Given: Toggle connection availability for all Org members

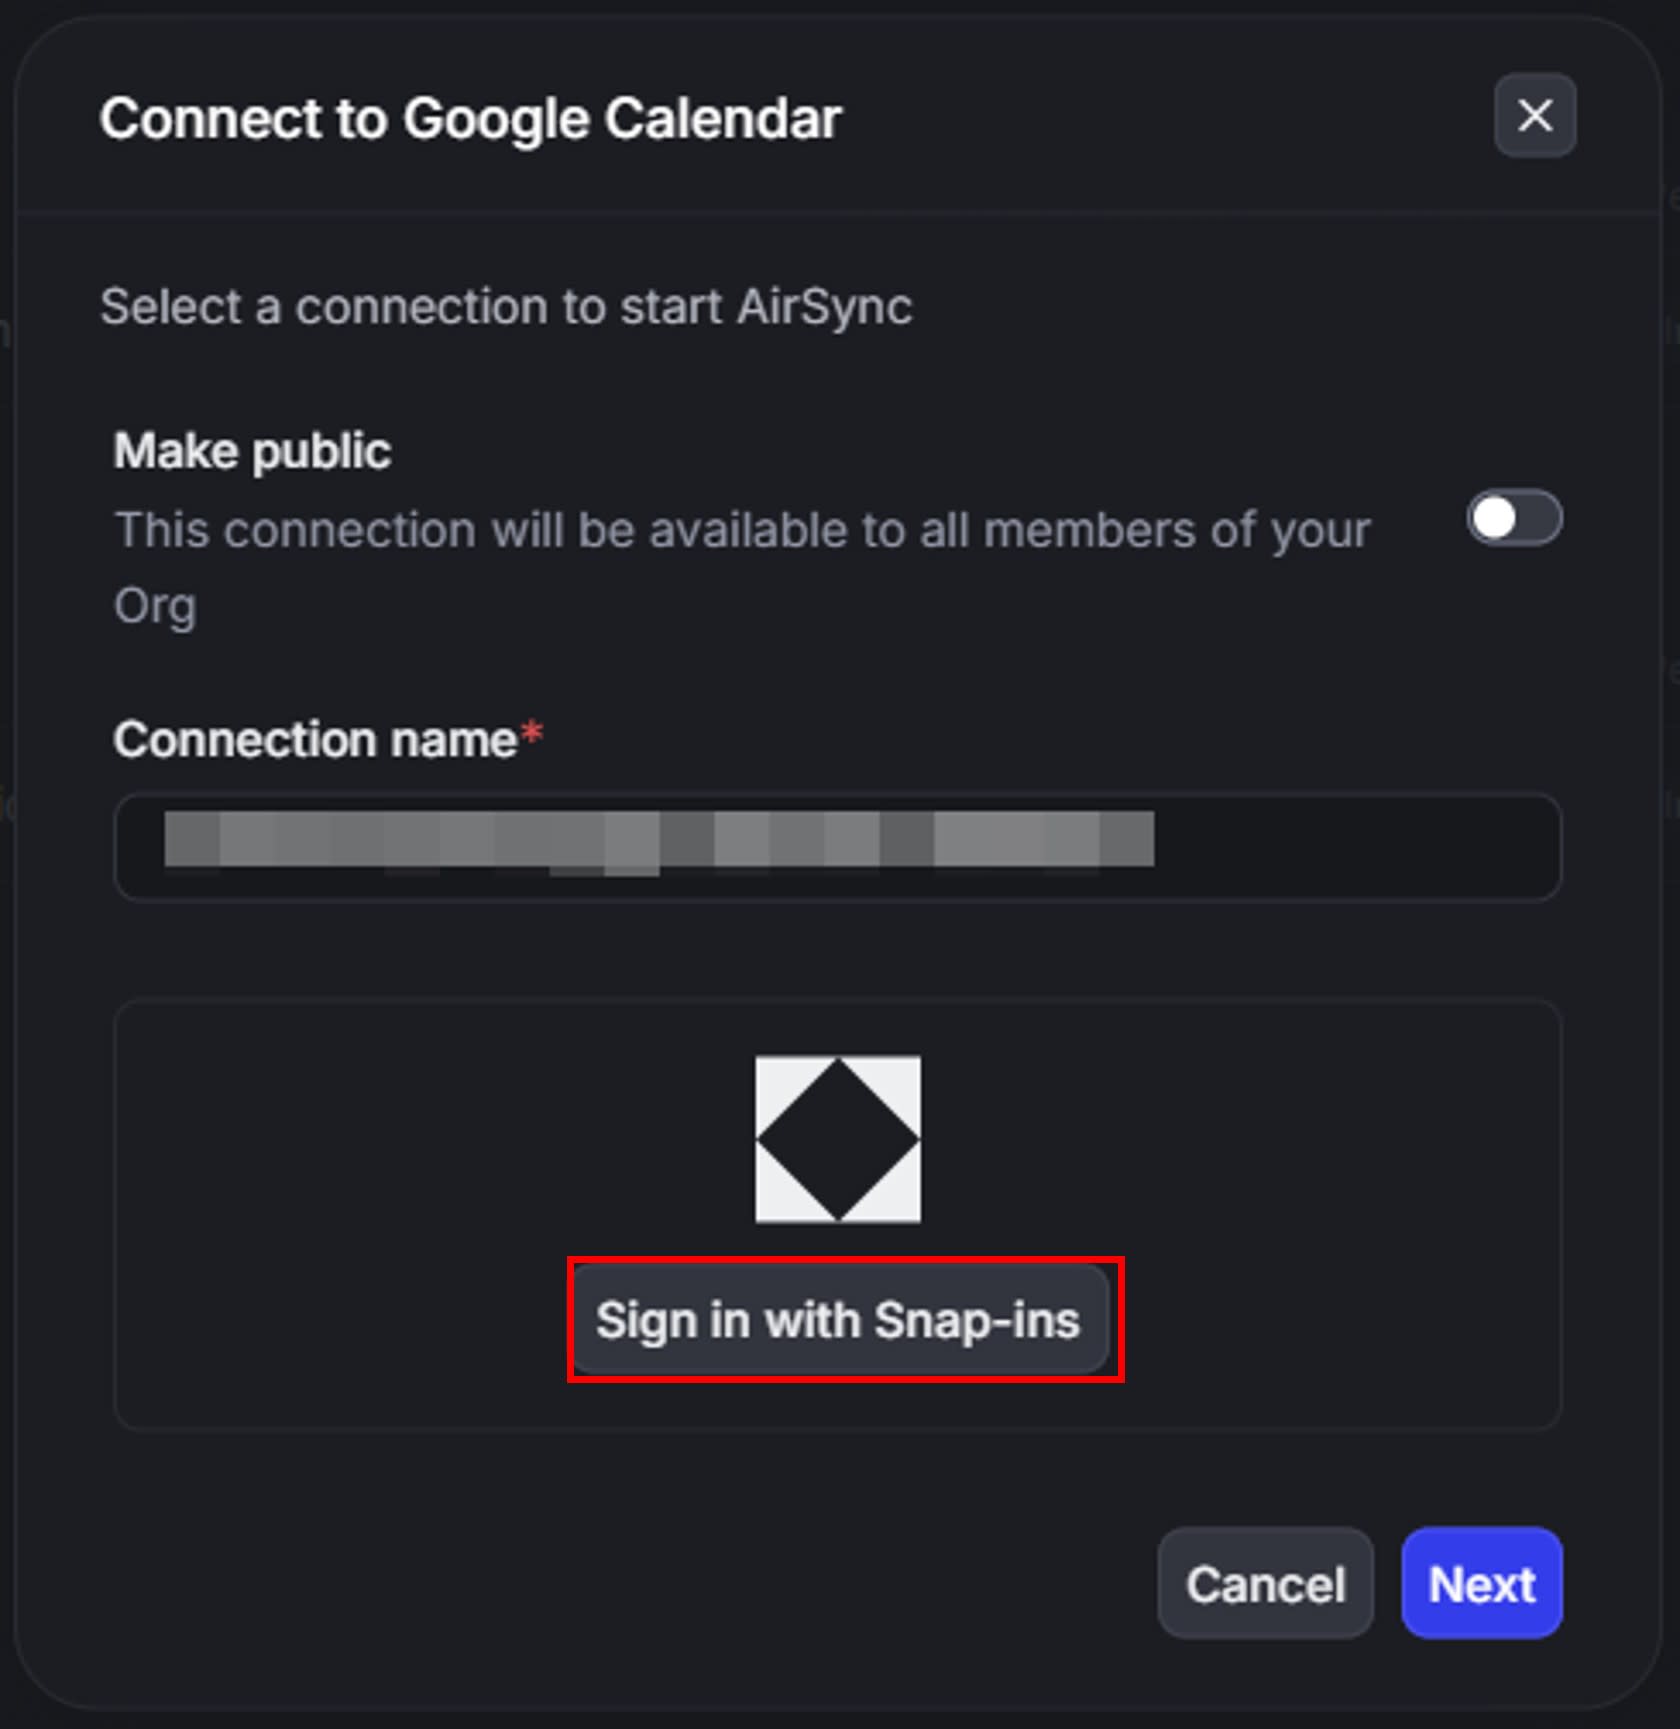Looking at the screenshot, I should (1513, 517).
